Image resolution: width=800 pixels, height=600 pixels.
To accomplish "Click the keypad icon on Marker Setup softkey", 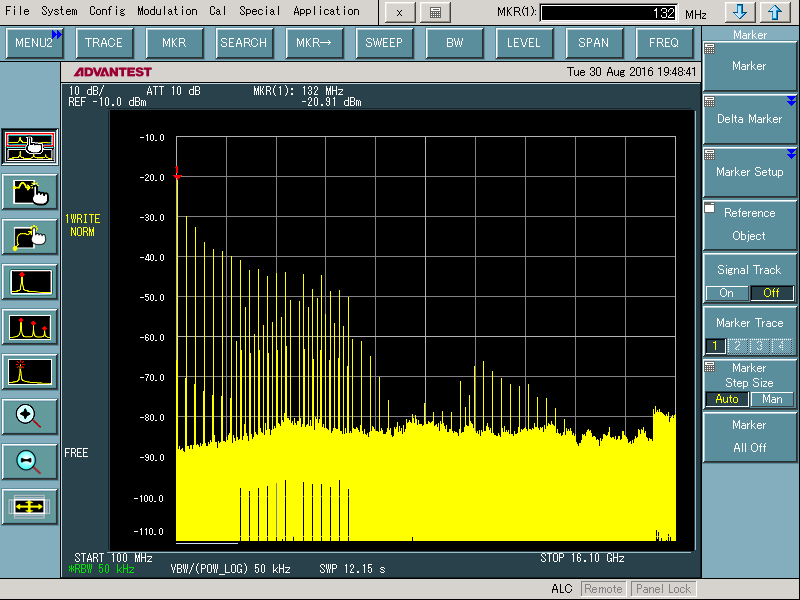I will [x=710, y=155].
